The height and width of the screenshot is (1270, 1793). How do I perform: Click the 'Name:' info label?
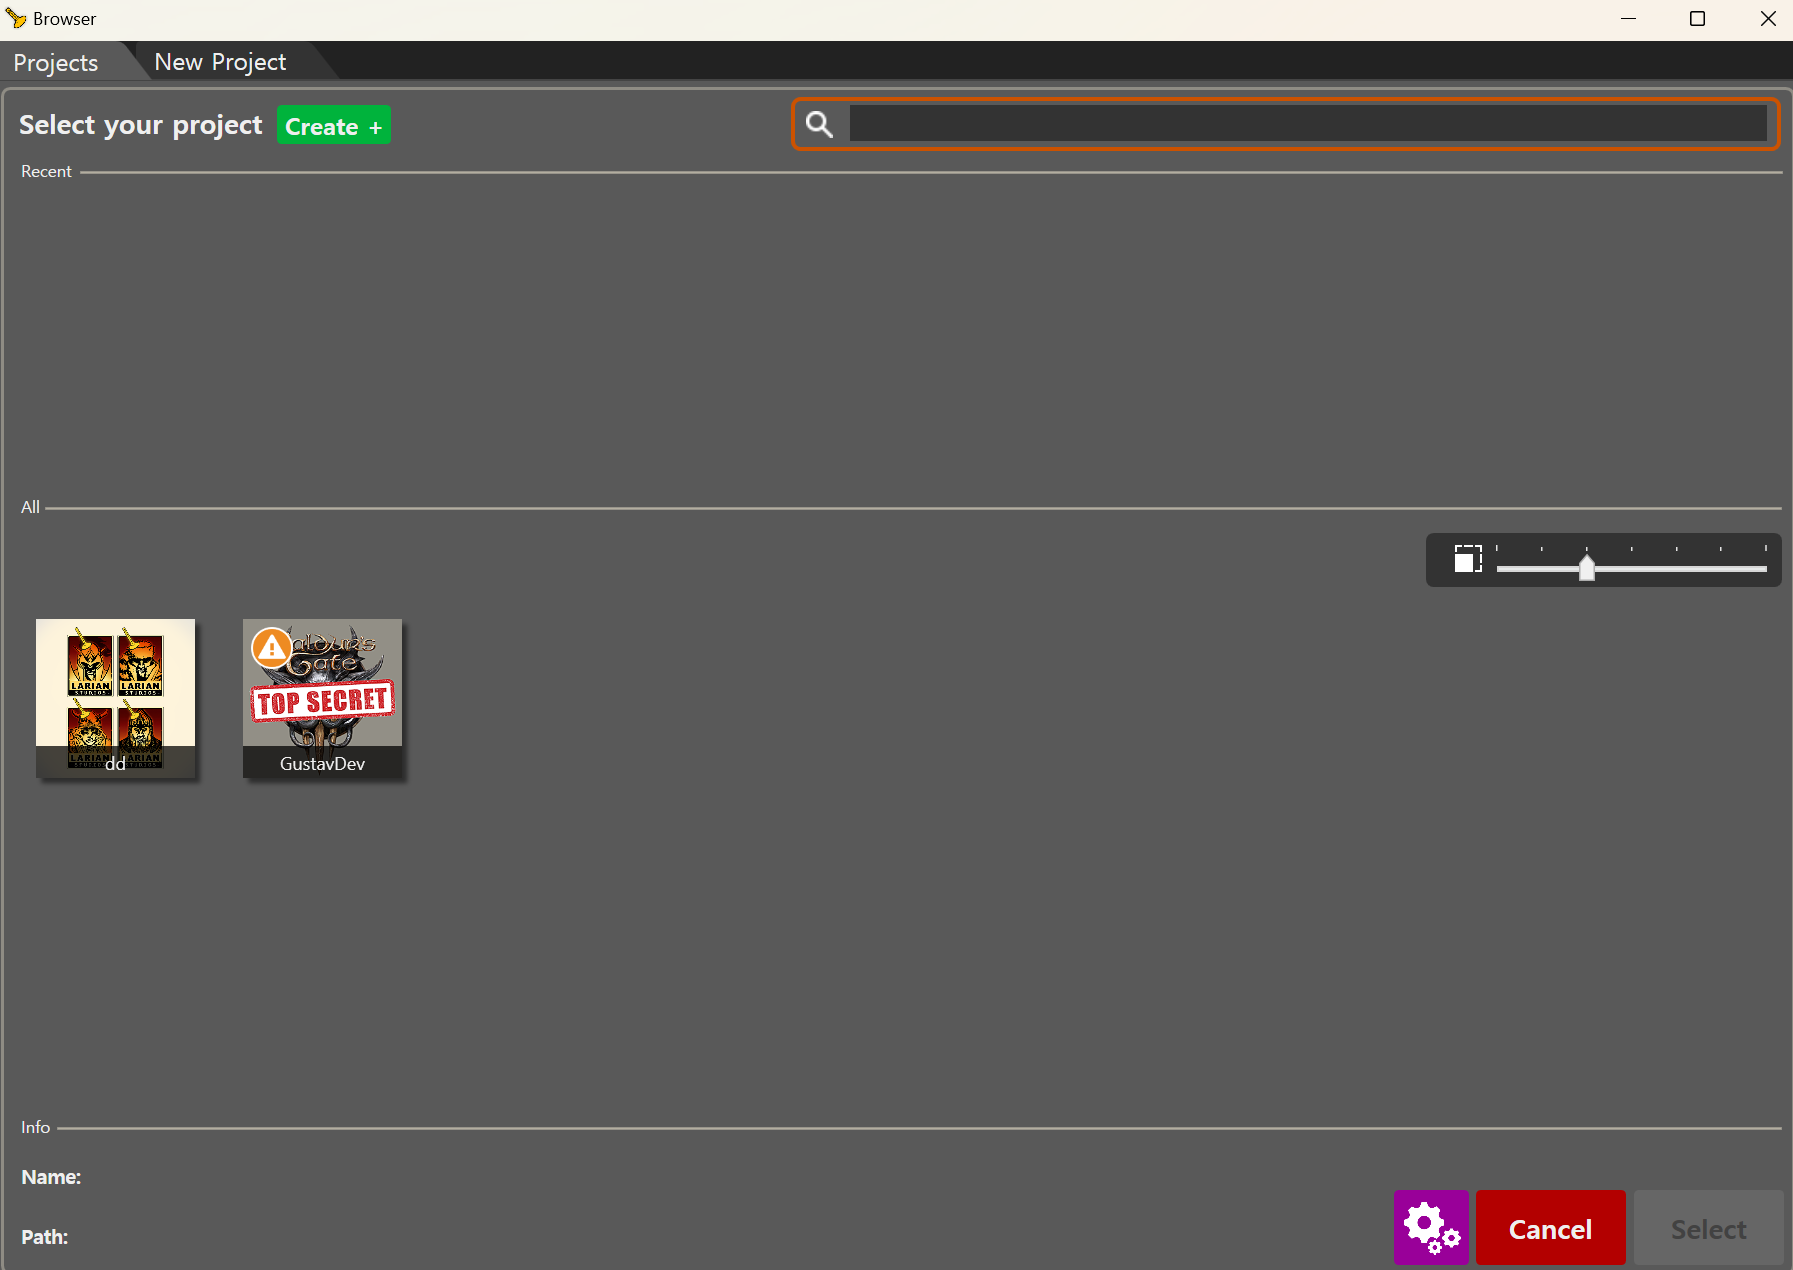pos(51,1177)
